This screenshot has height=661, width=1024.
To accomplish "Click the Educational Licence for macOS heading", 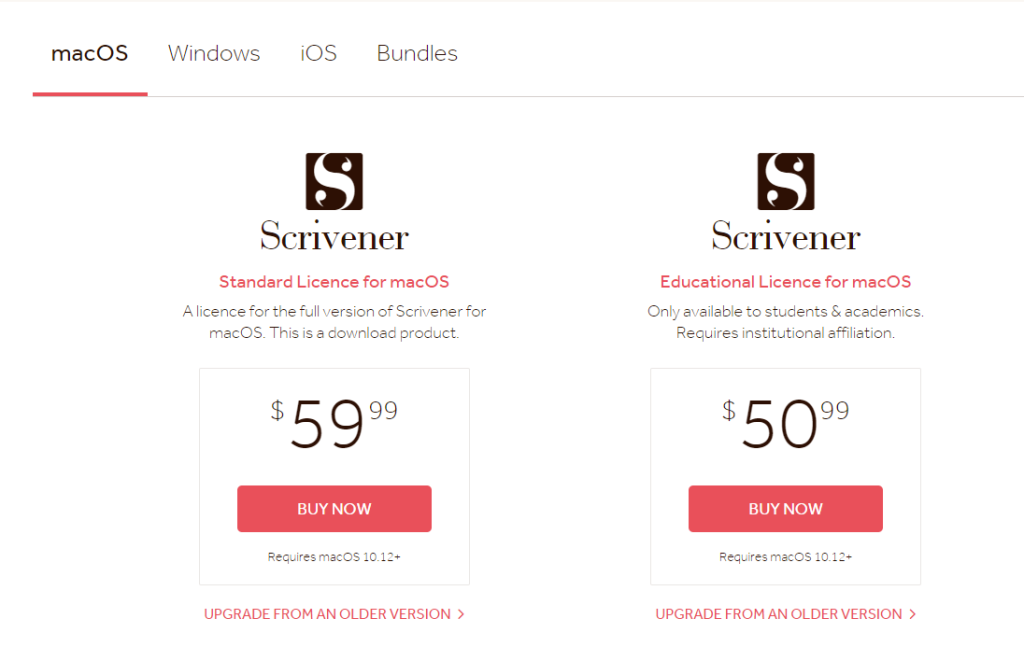I will click(x=786, y=282).
